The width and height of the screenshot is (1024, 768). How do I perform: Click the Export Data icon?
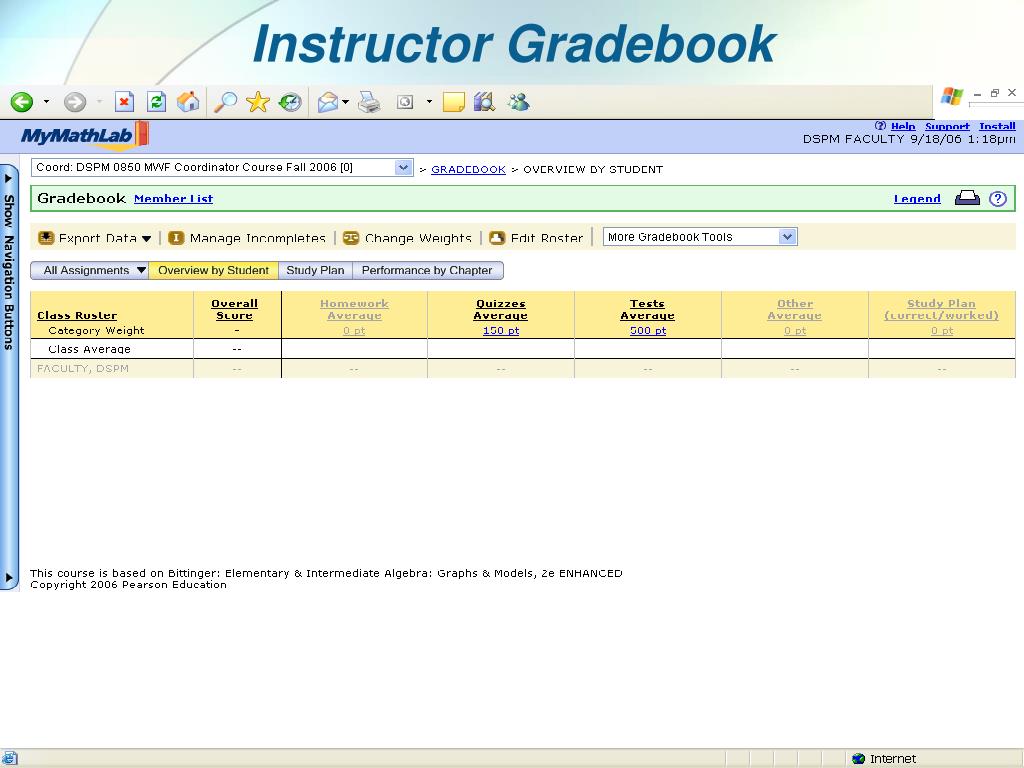[x=46, y=238]
